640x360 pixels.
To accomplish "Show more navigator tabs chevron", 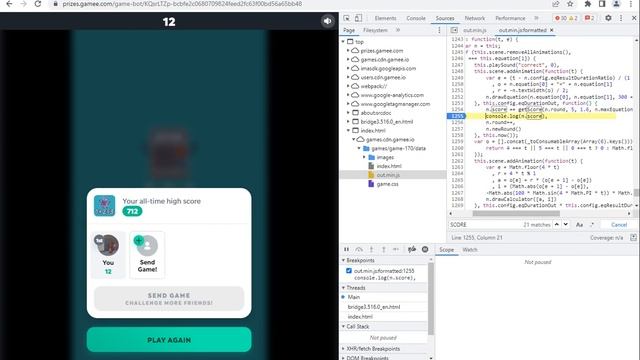I will (398, 30).
